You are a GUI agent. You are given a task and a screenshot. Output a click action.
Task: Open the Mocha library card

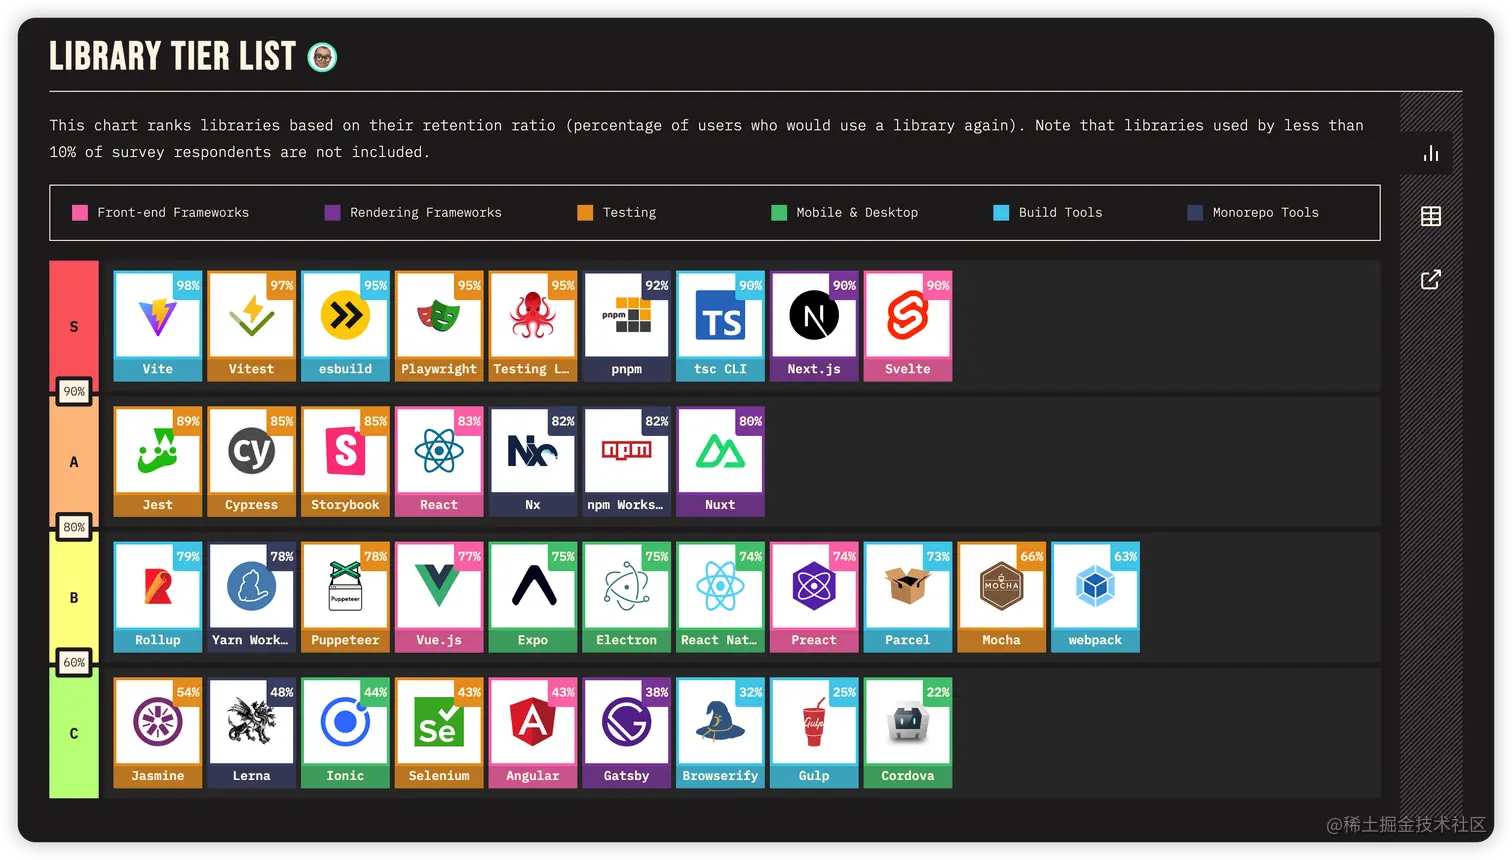(1002, 597)
